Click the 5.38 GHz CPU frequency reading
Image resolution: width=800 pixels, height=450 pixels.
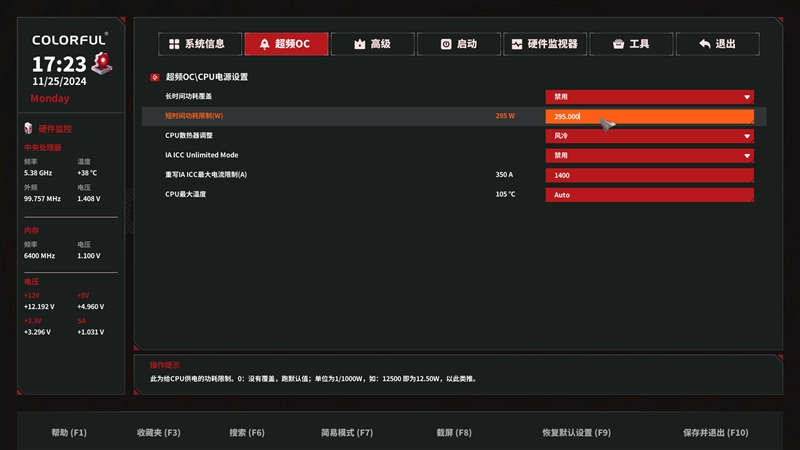point(38,173)
